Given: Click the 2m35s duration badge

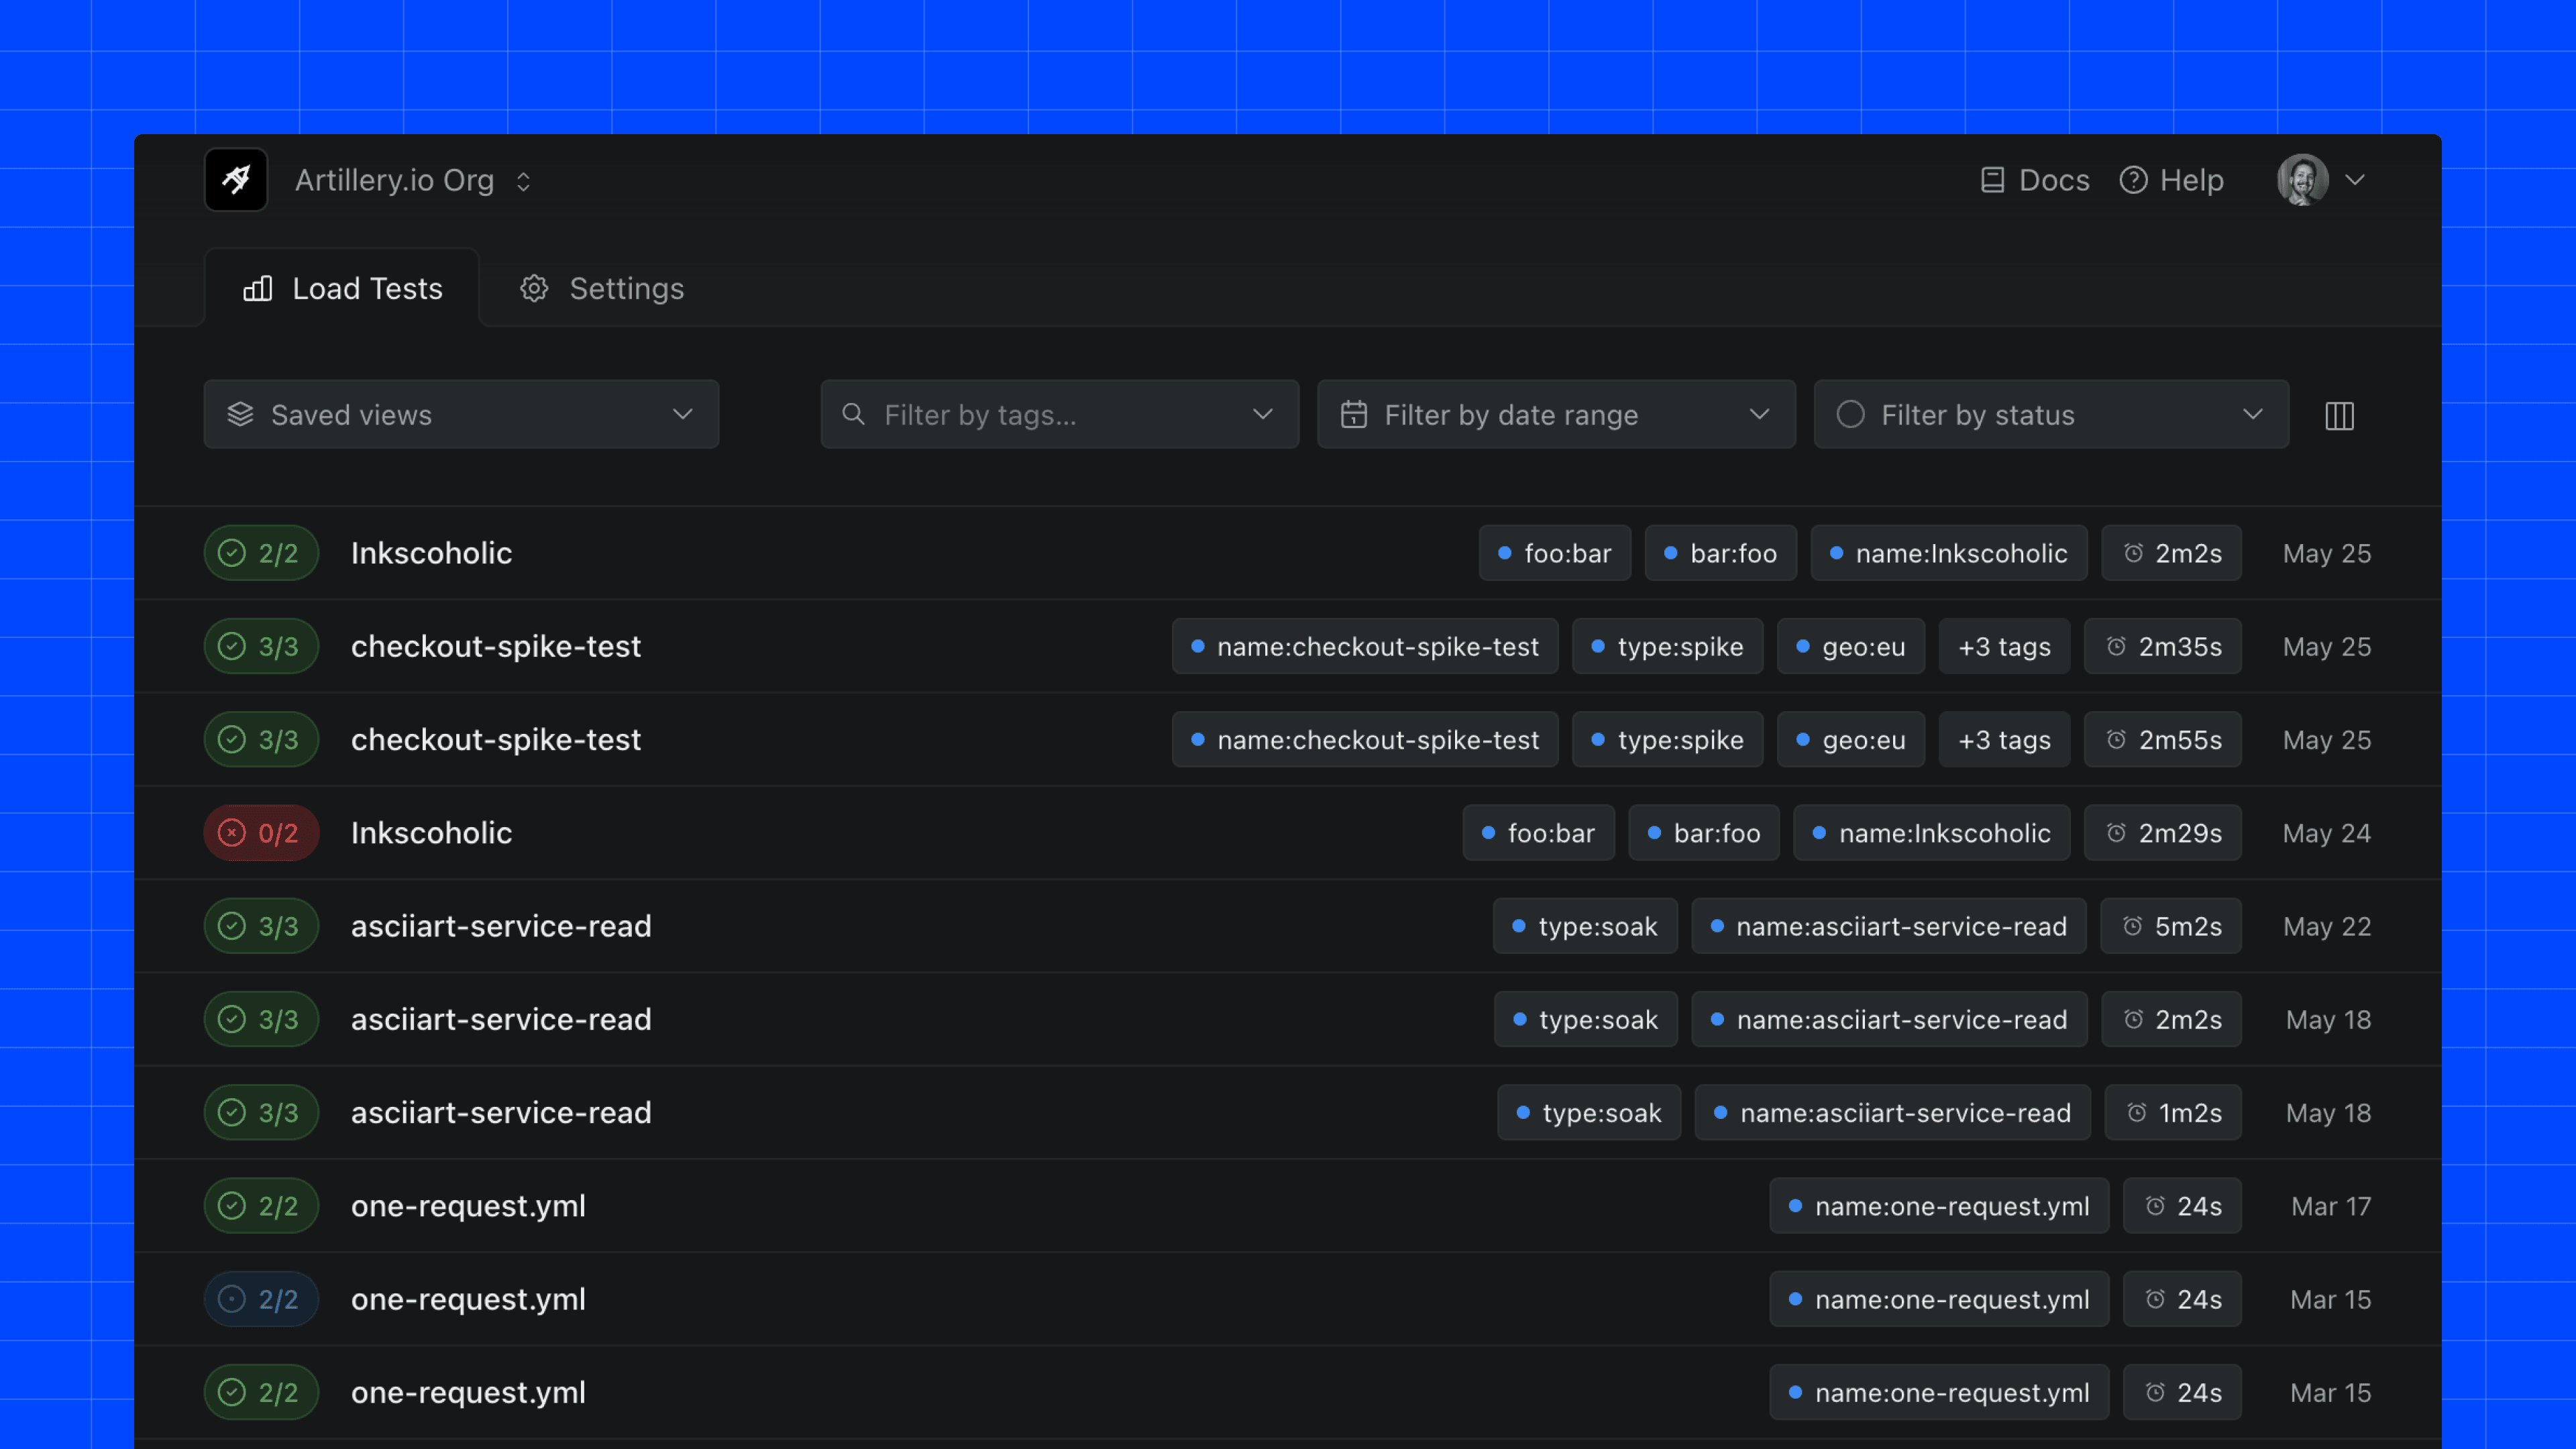Looking at the screenshot, I should (x=2163, y=647).
